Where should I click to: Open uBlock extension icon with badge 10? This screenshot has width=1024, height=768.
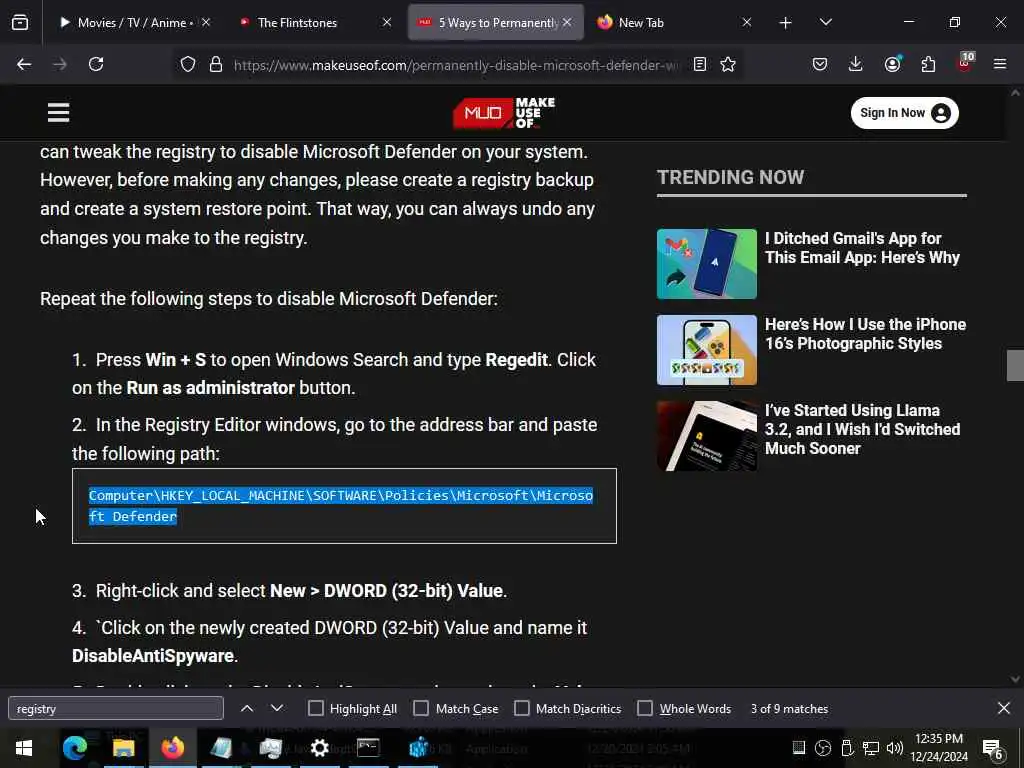(x=965, y=63)
